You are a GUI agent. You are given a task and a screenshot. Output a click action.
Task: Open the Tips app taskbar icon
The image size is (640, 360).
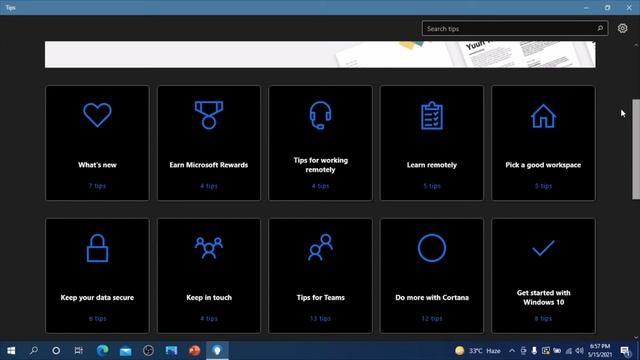tap(217, 351)
